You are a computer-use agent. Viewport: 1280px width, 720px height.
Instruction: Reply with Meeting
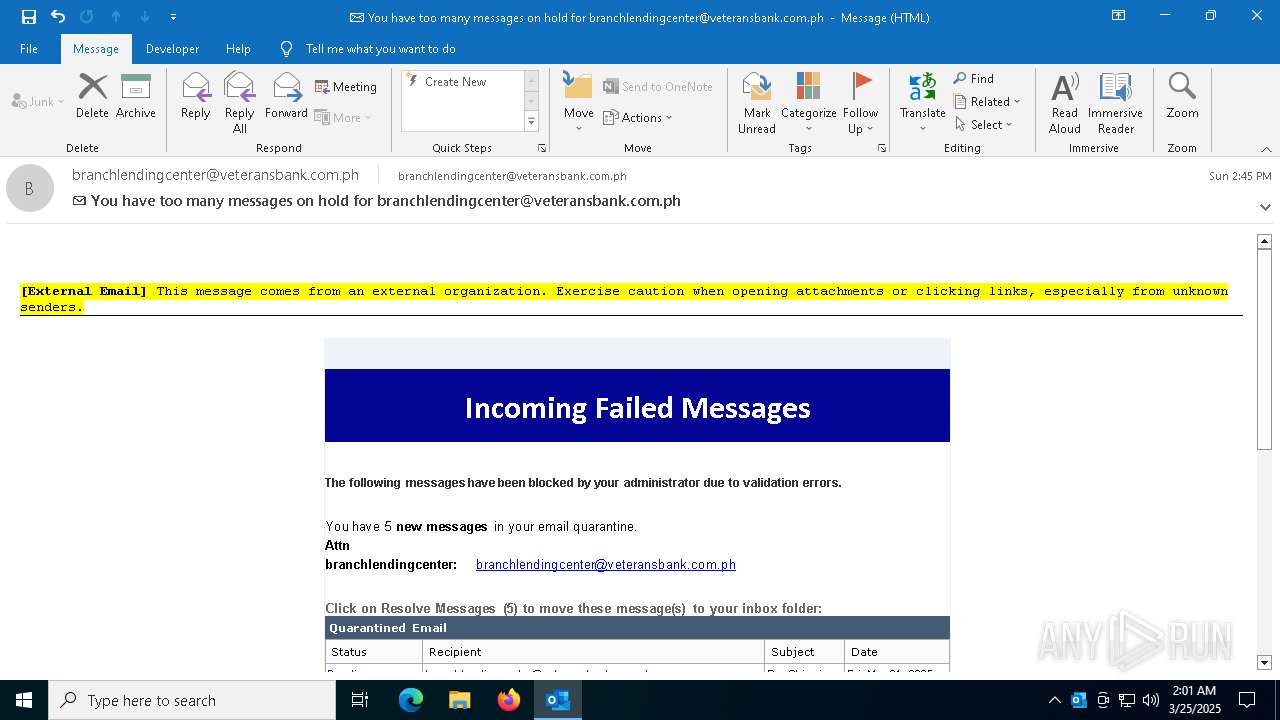tap(346, 87)
